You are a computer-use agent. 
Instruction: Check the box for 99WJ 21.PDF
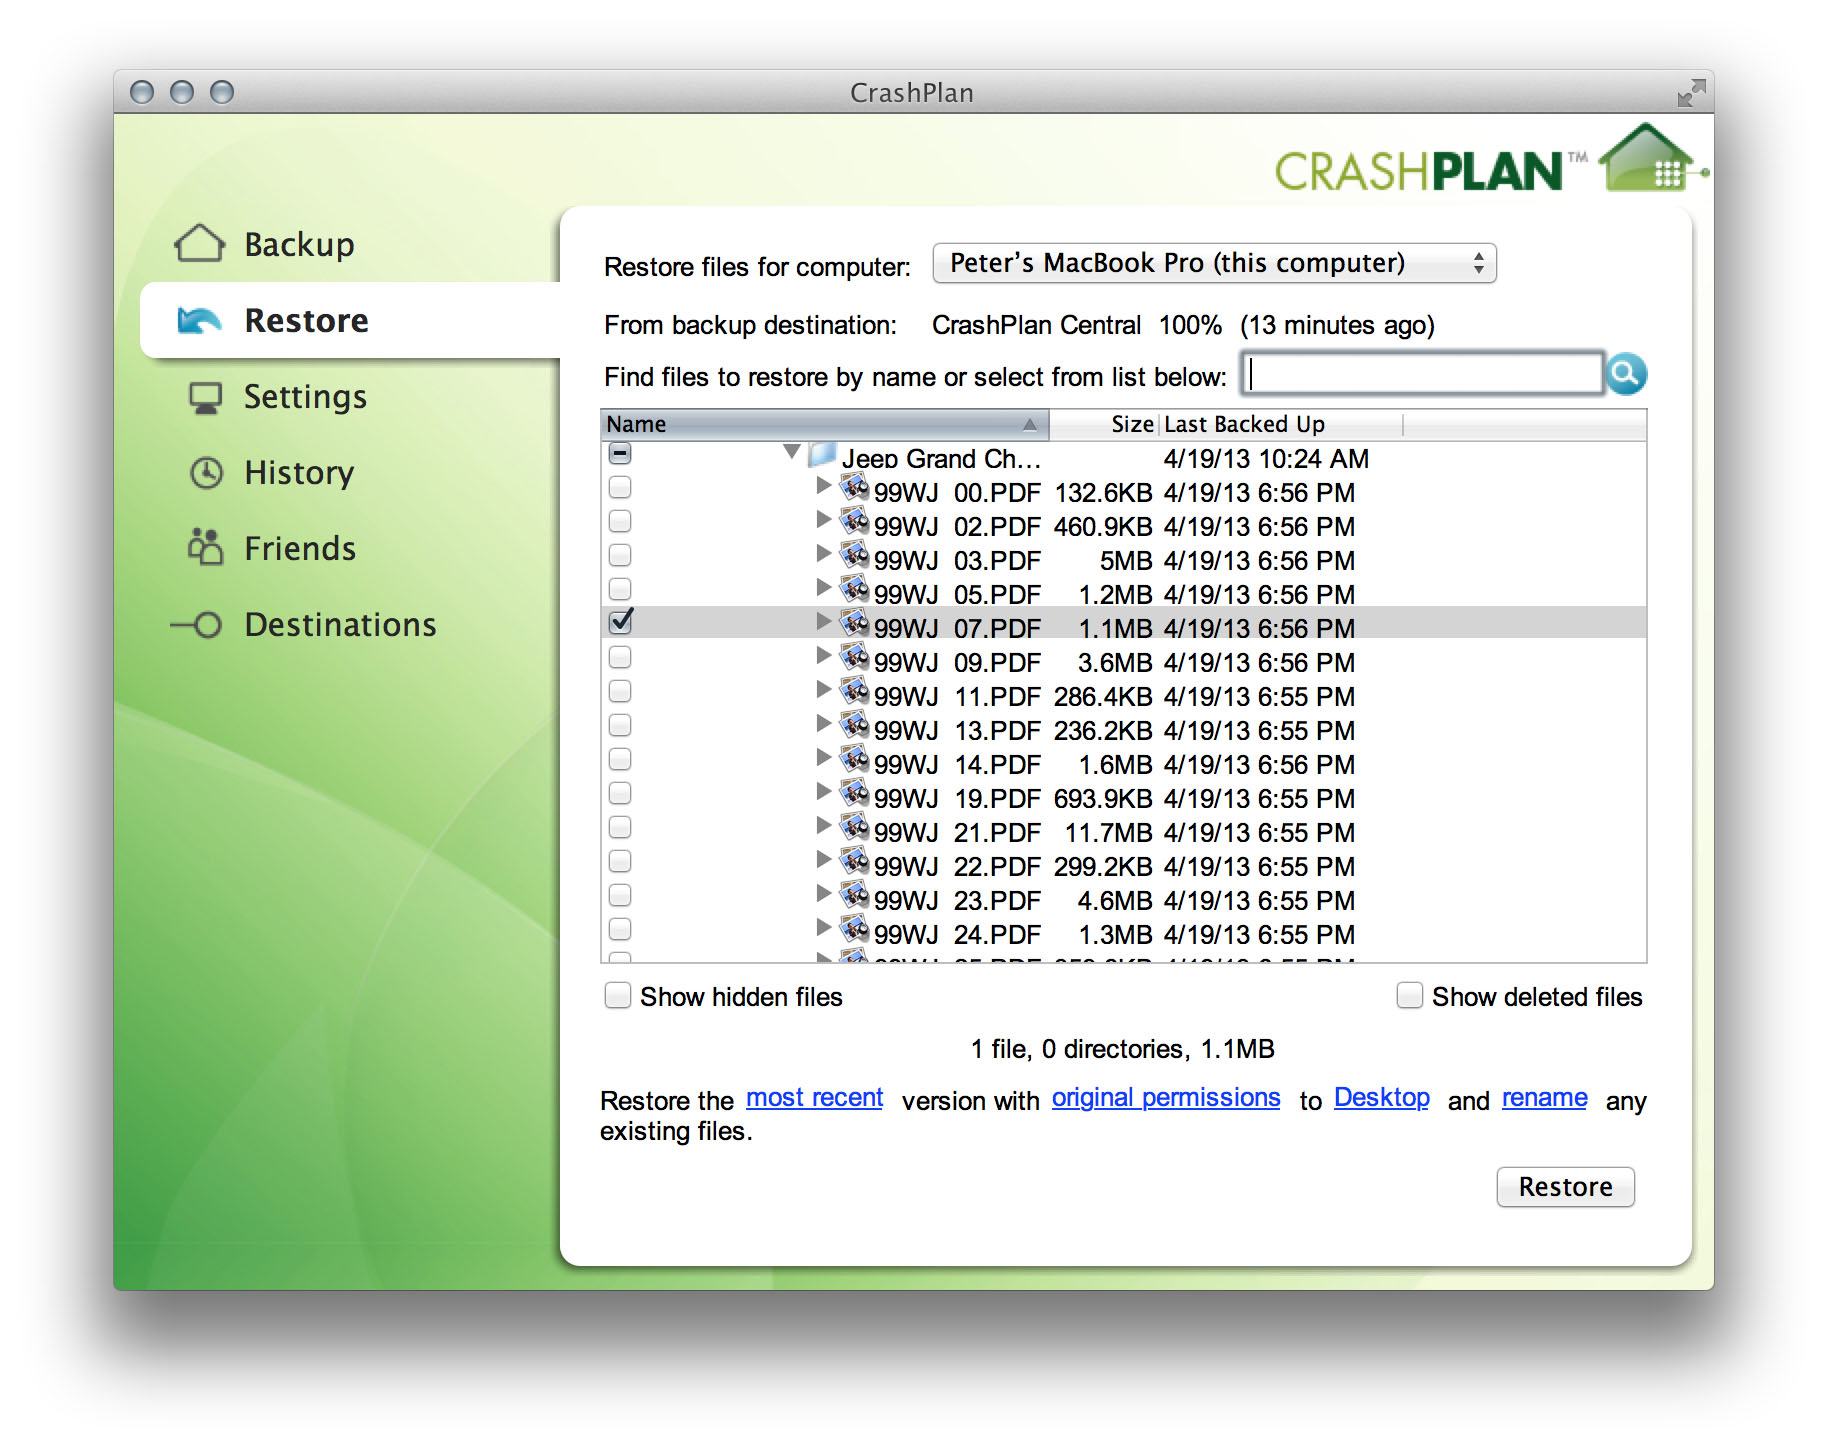pos(620,827)
